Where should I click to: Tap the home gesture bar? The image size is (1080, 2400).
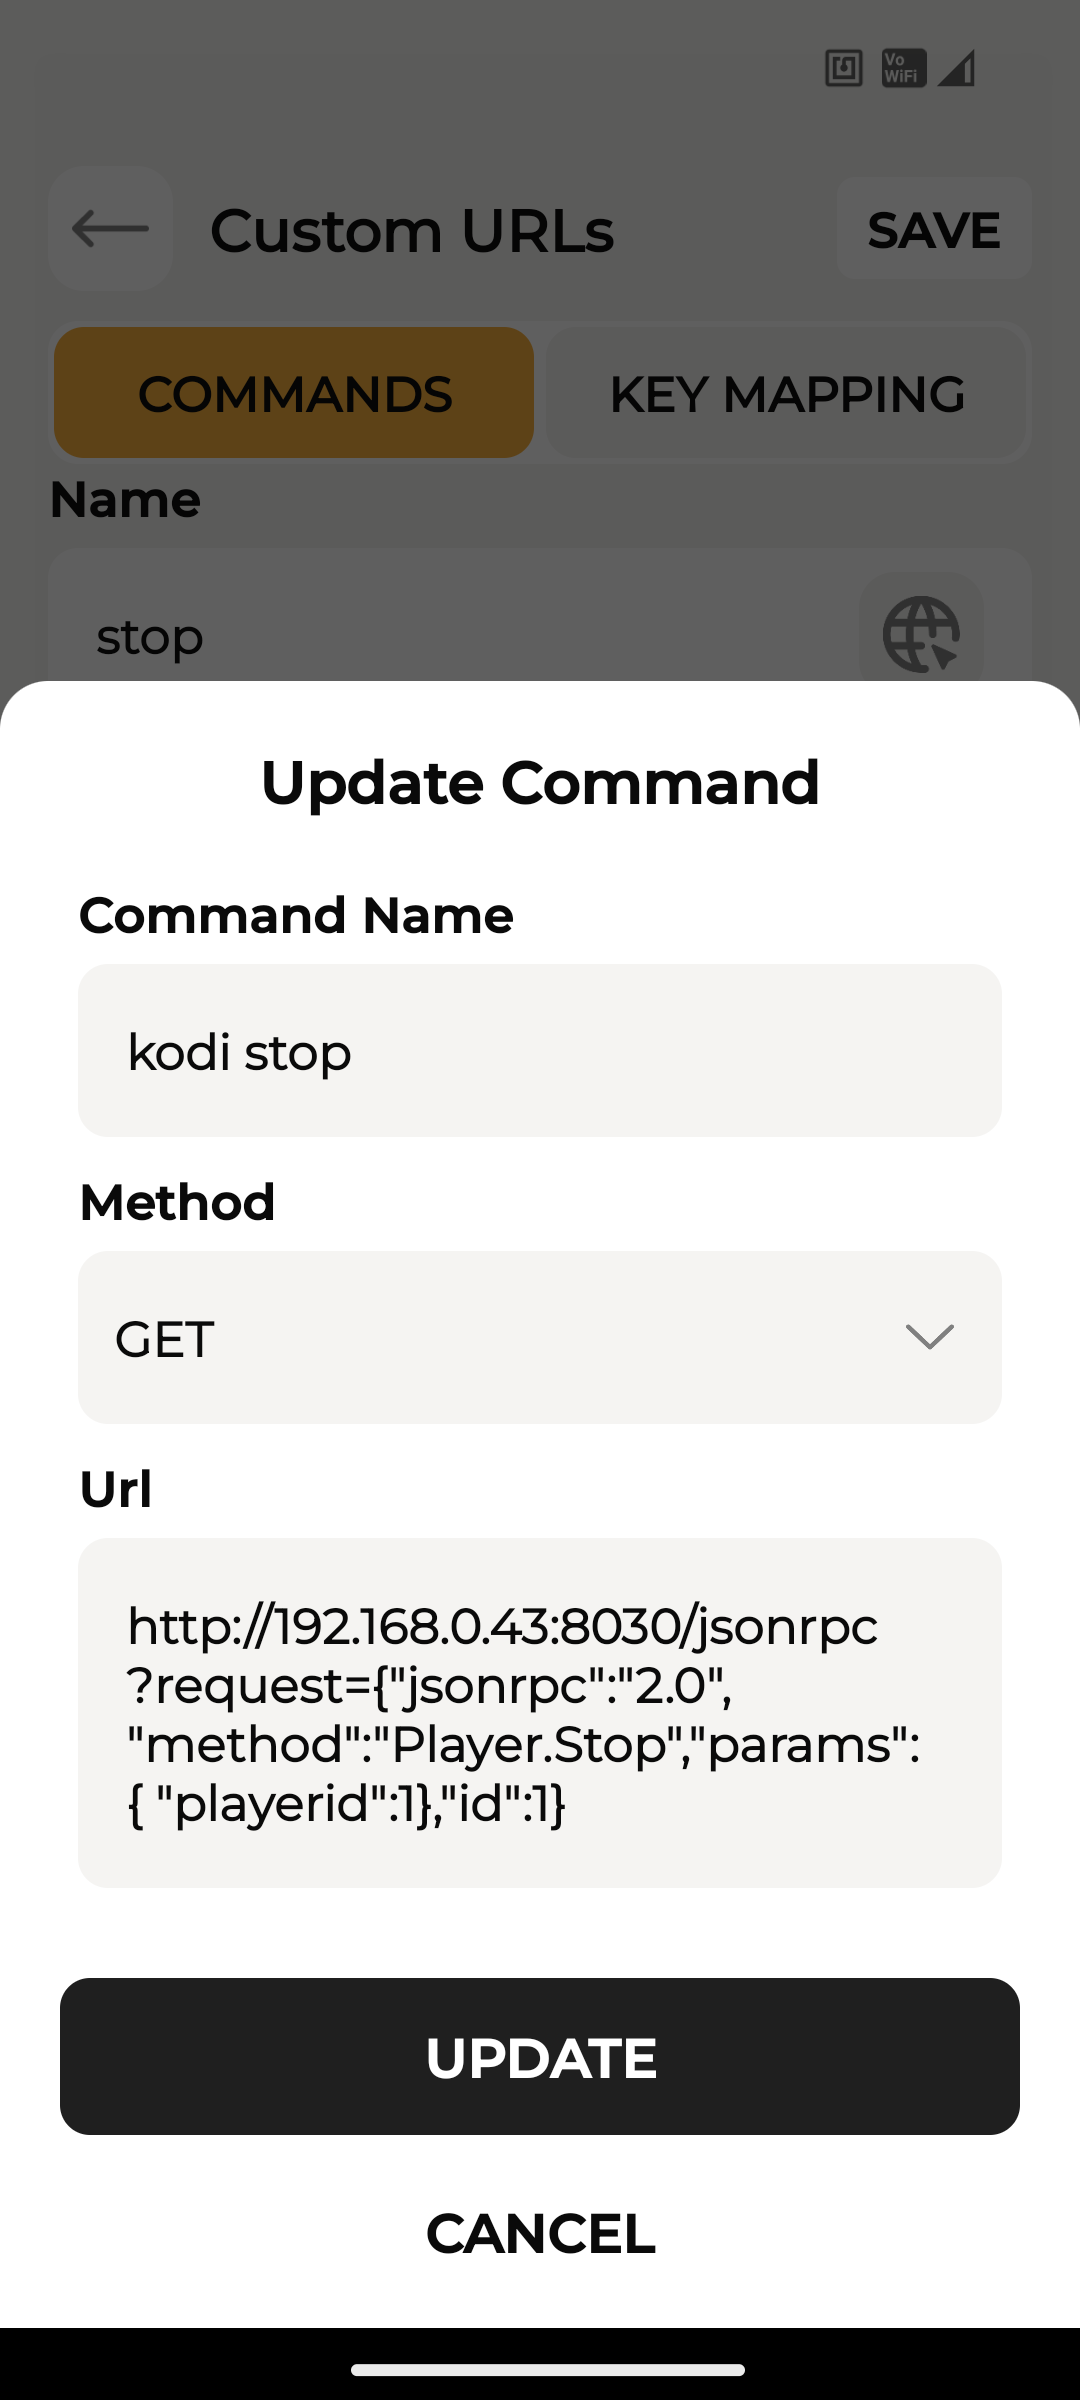point(547,2369)
